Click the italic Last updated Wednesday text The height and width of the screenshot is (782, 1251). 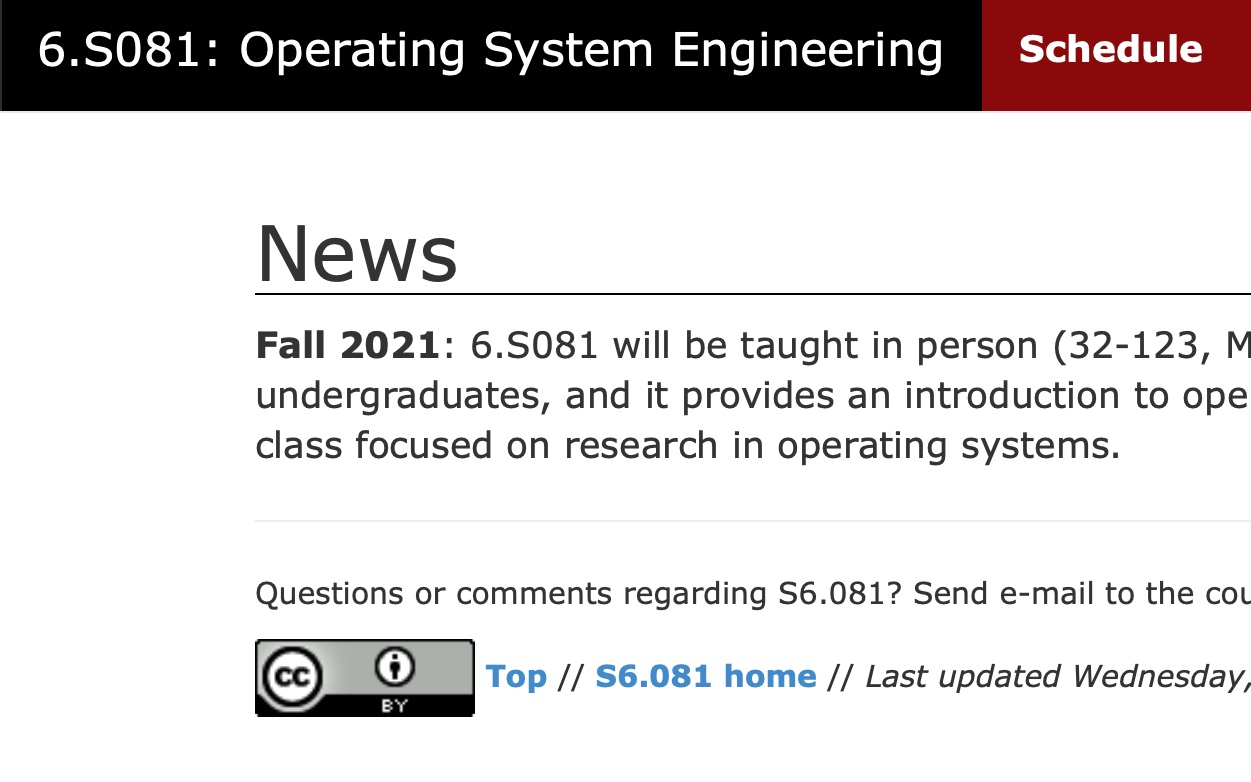tap(1055, 677)
